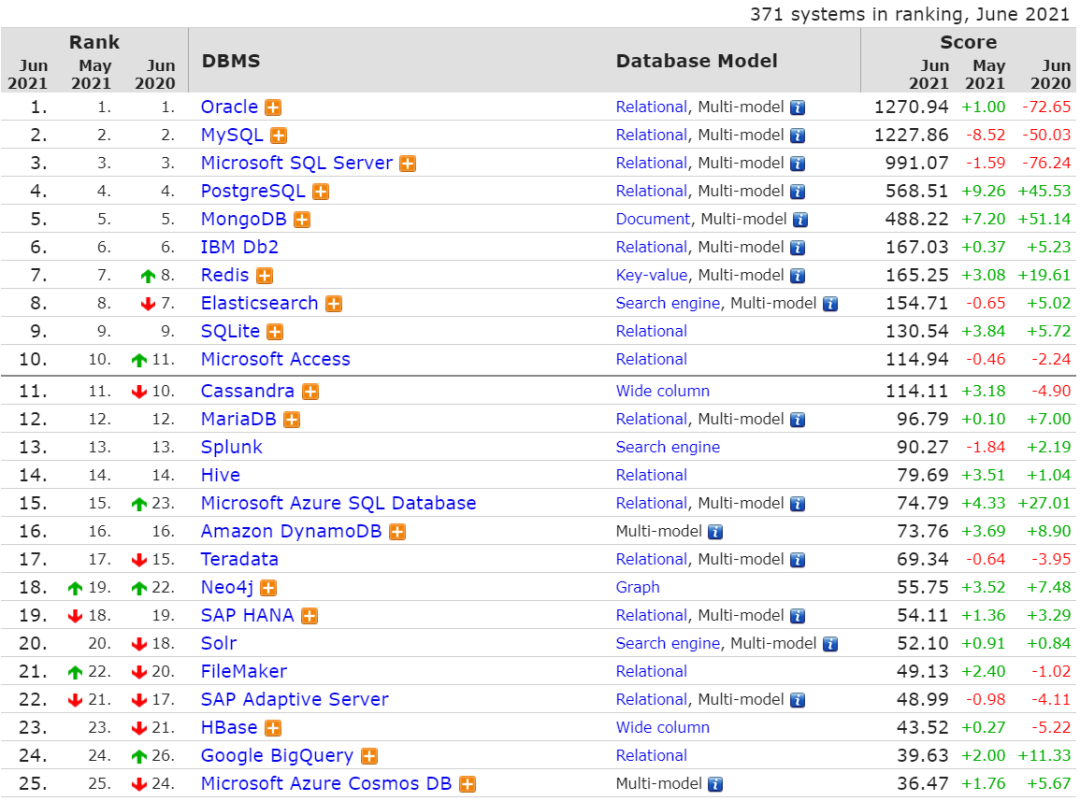The image size is (1080, 801).
Task: Open the Oracle DBMS link
Action: coord(229,107)
